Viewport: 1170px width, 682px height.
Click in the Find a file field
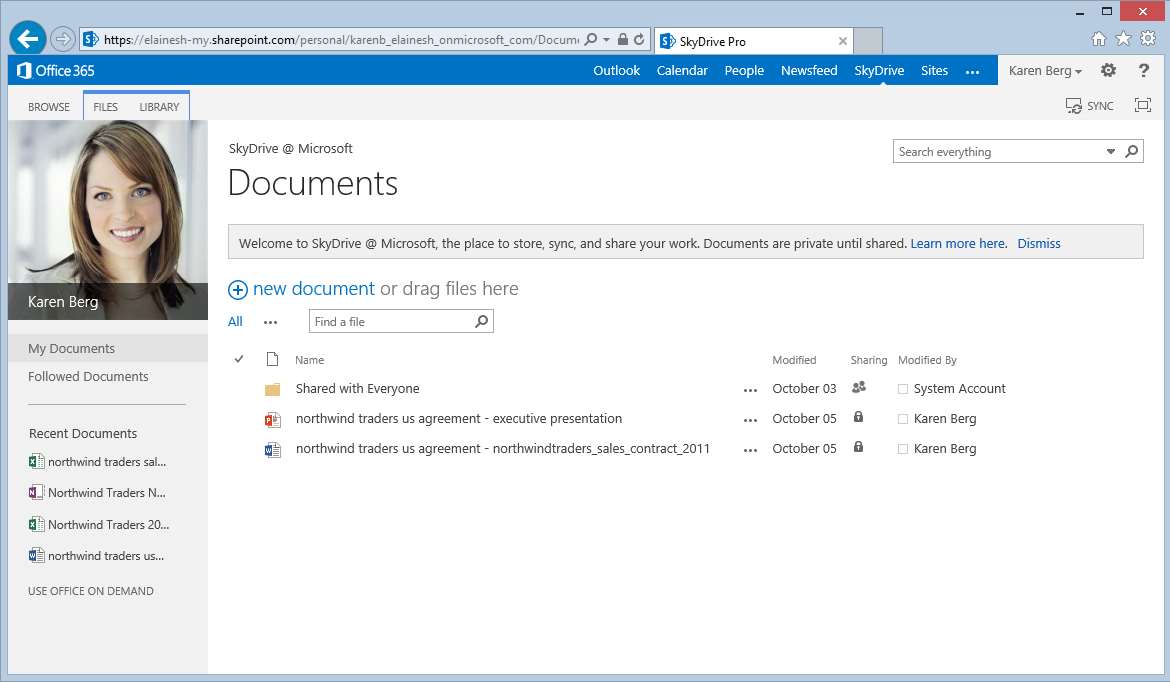coord(392,322)
